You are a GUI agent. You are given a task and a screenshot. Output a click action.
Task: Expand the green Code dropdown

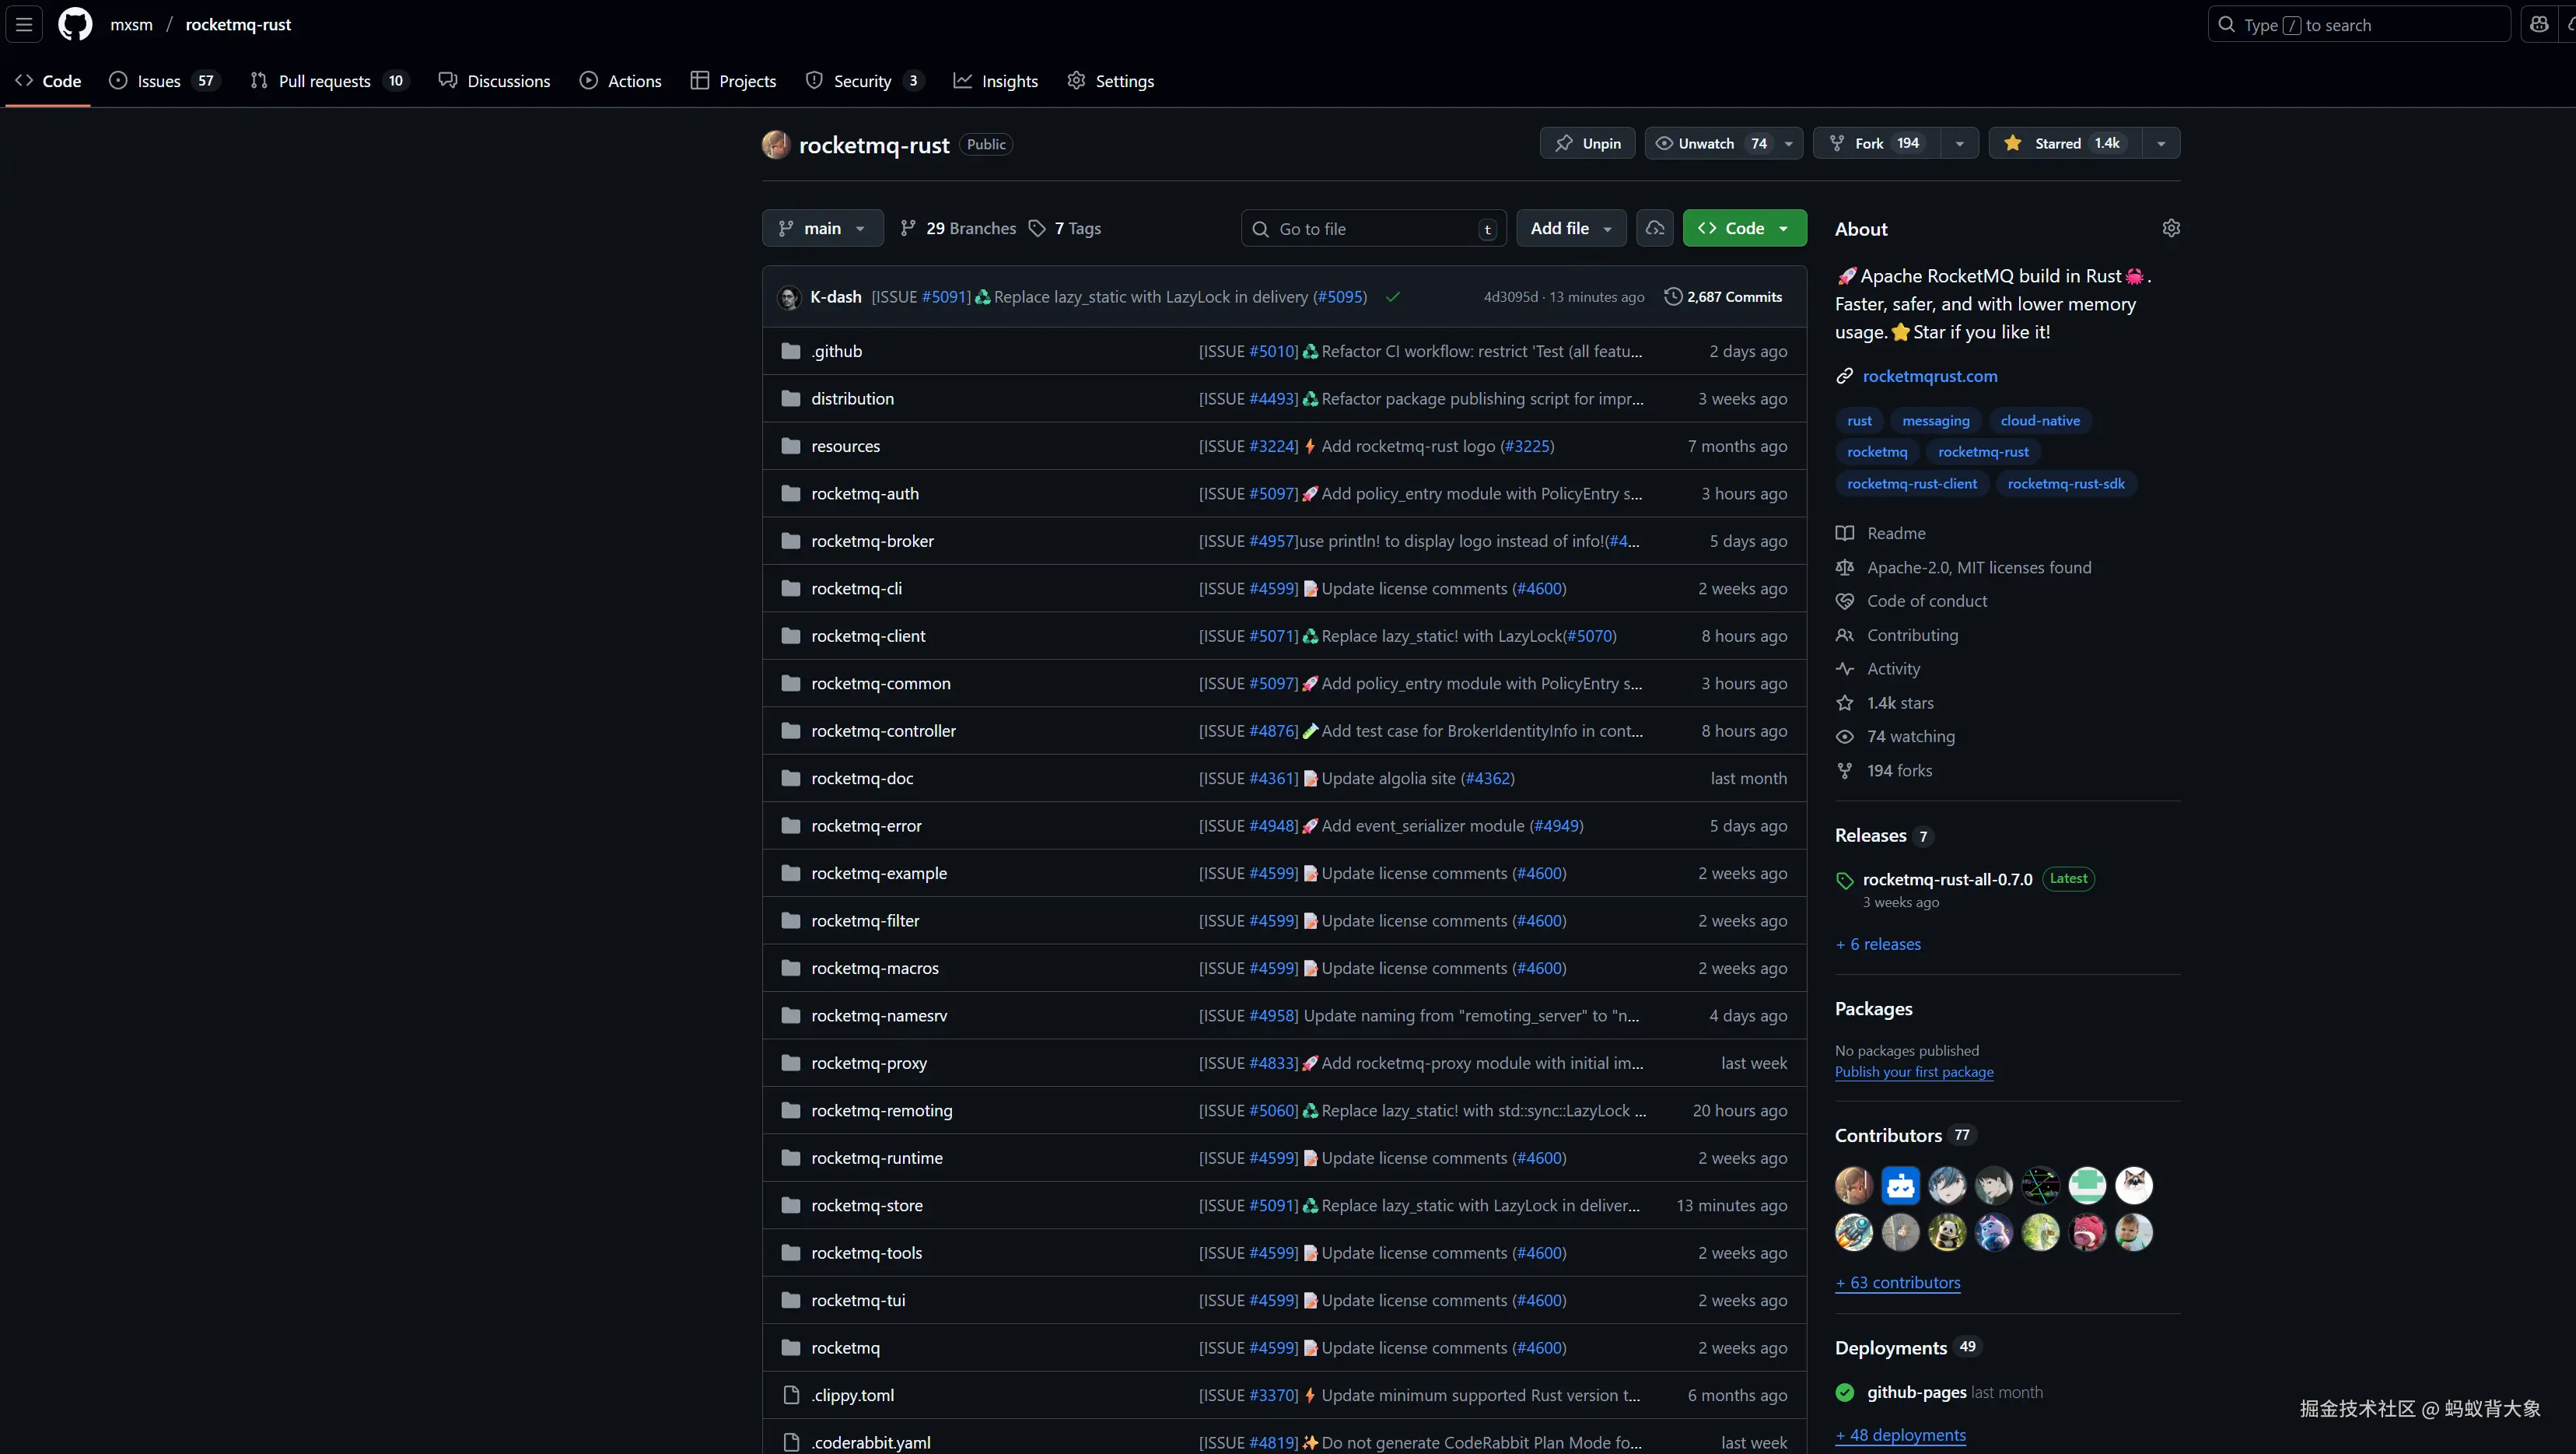1744,228
